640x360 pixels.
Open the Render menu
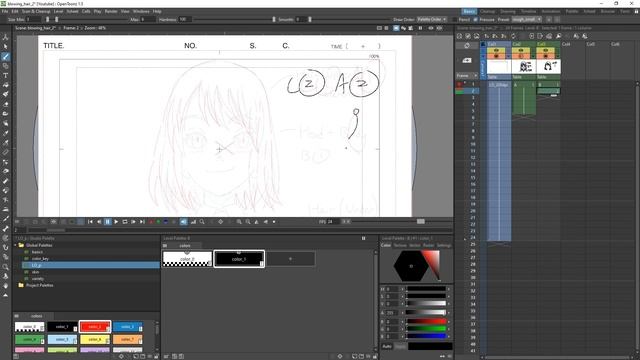[x=111, y=11]
